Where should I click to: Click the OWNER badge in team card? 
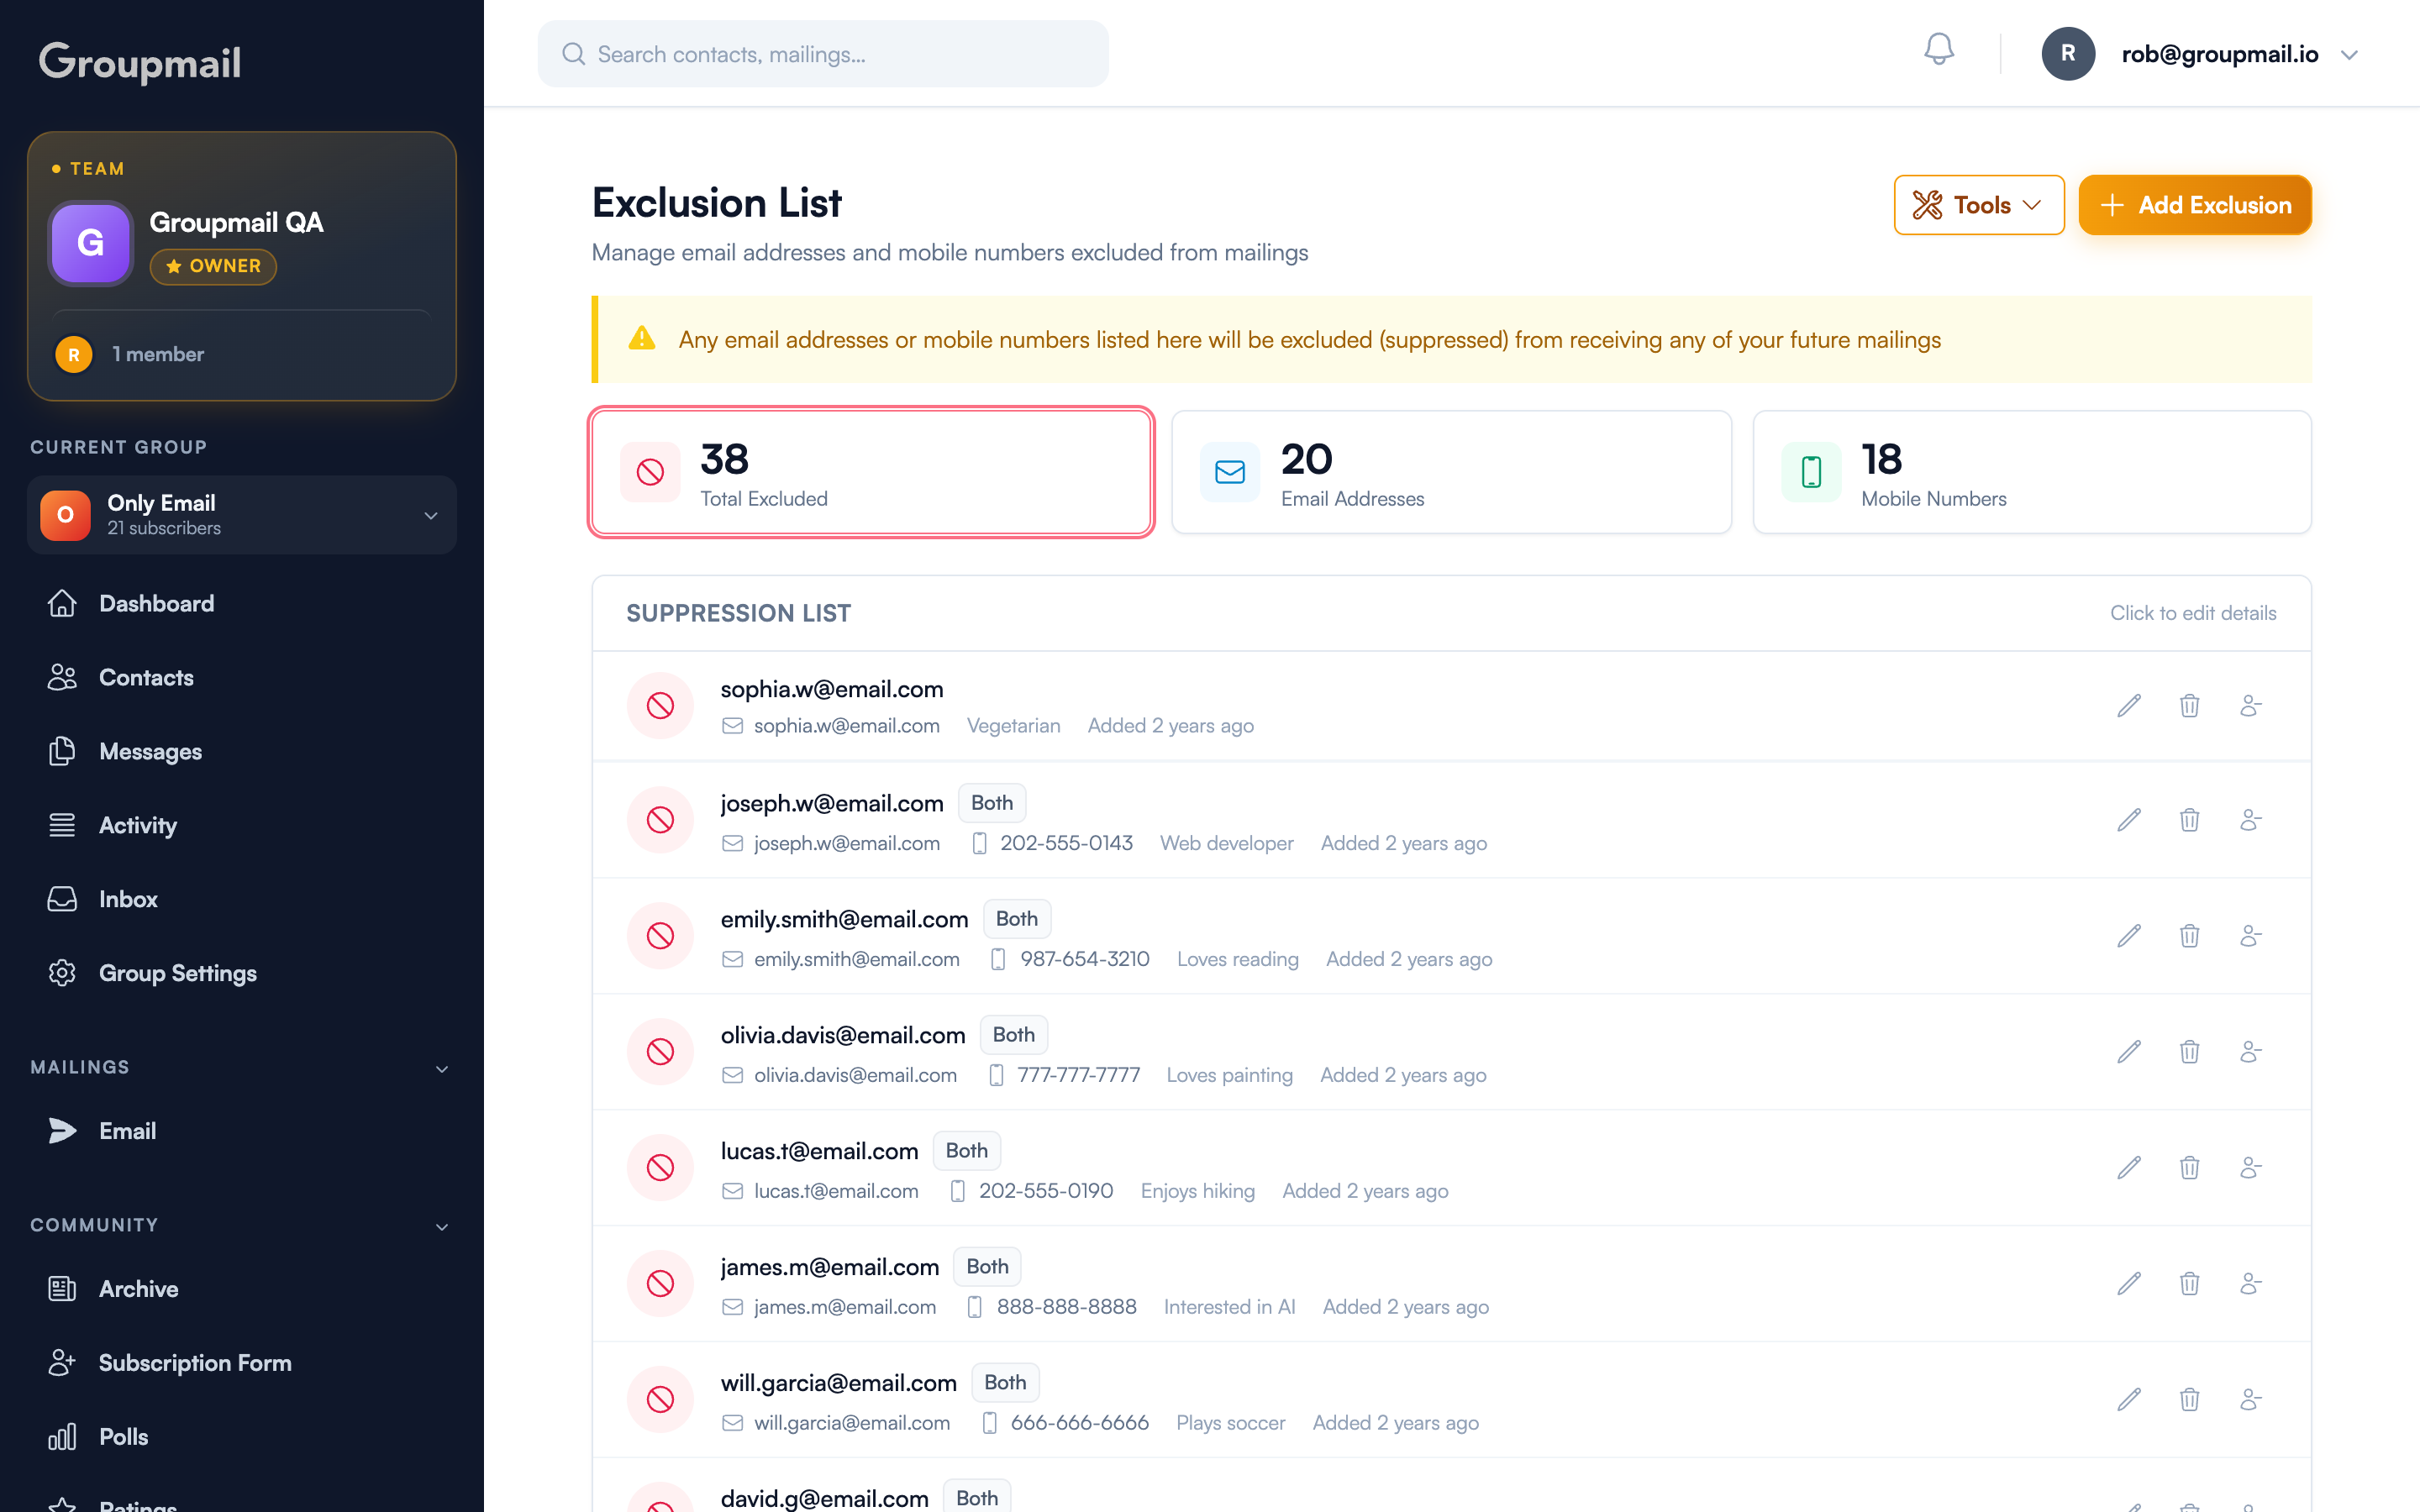(x=213, y=266)
